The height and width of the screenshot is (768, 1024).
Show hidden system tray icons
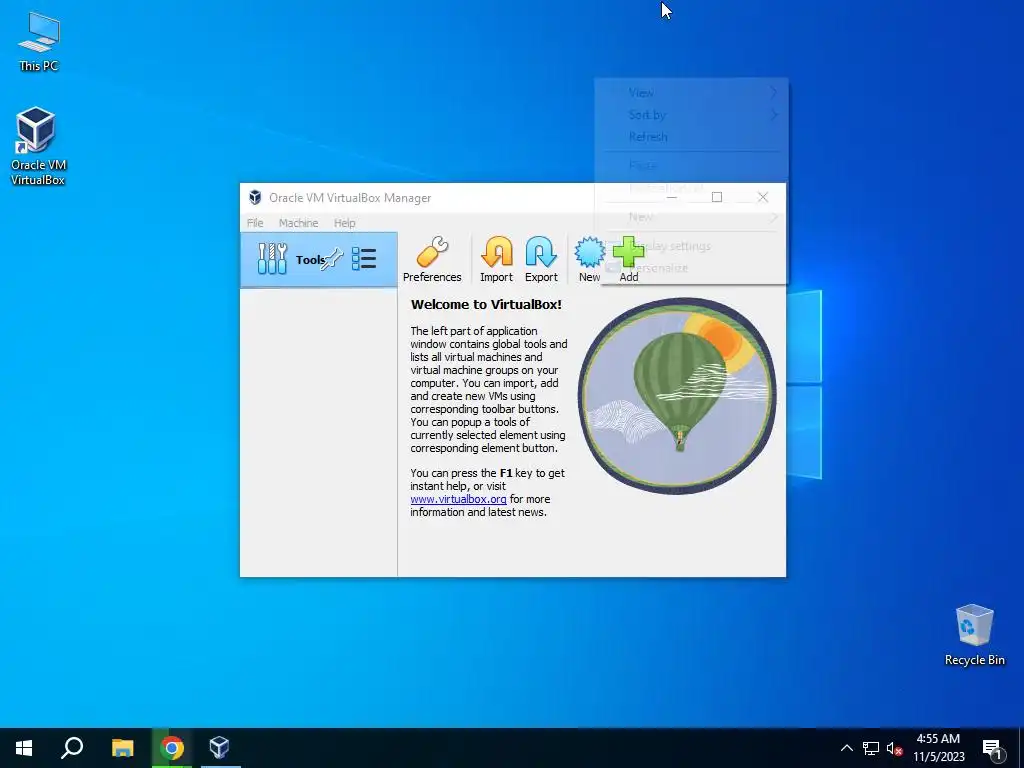pyautogui.click(x=846, y=748)
